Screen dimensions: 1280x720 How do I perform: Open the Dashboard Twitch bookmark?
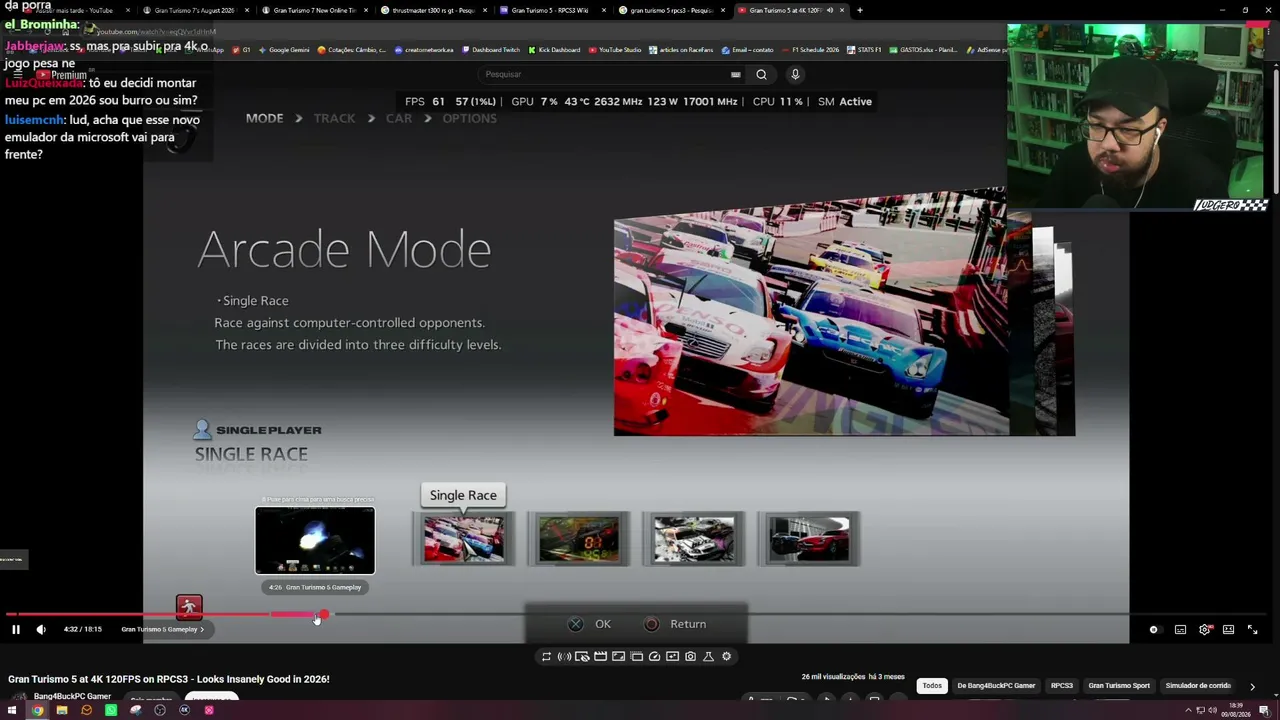pos(491,49)
